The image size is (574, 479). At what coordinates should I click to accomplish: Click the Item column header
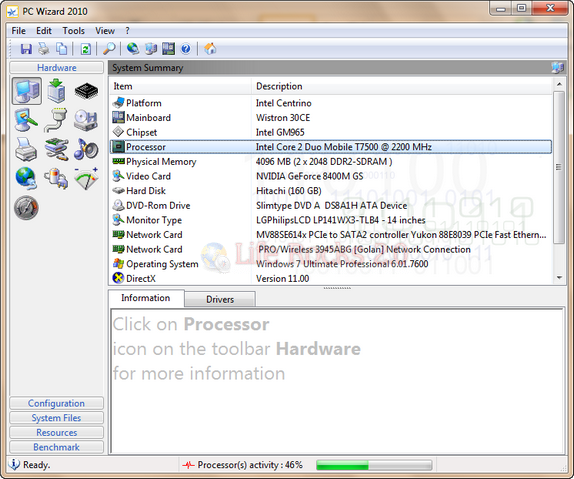point(180,86)
